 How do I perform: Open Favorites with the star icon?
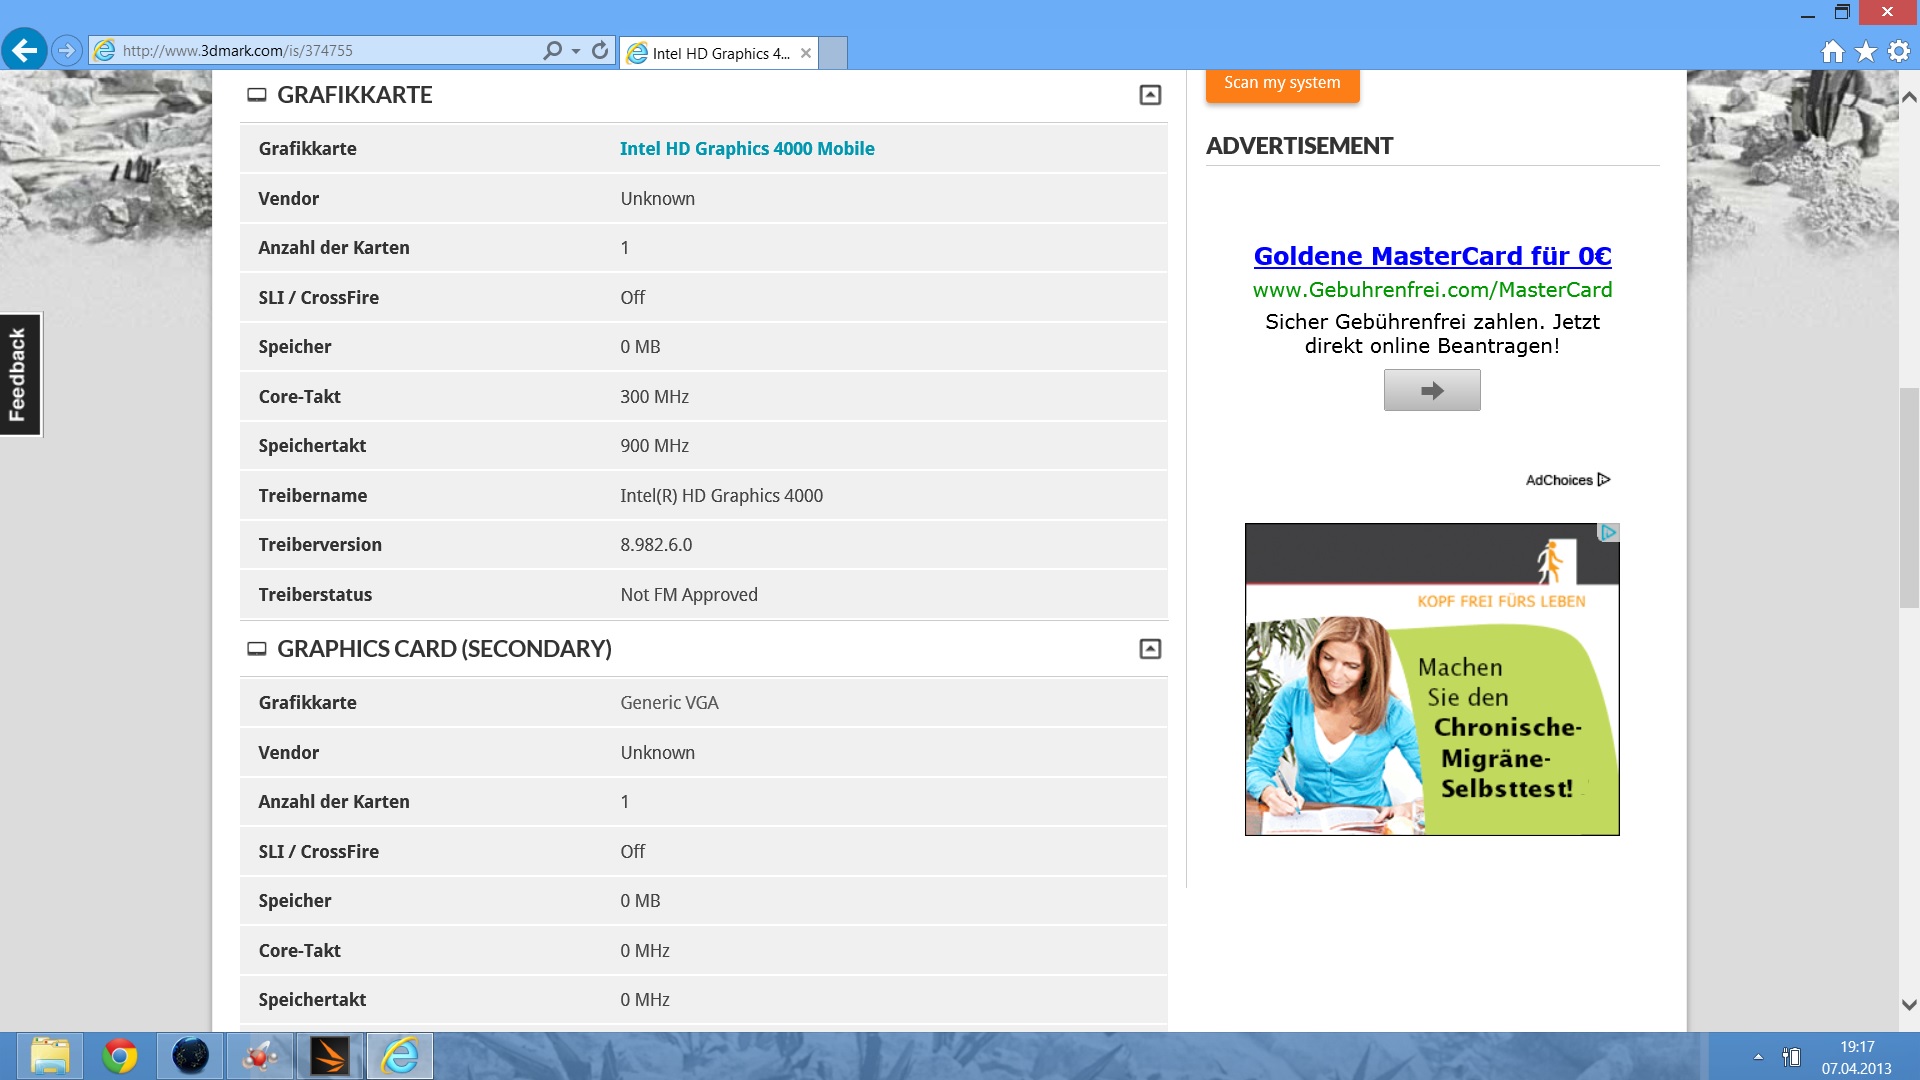1866,51
